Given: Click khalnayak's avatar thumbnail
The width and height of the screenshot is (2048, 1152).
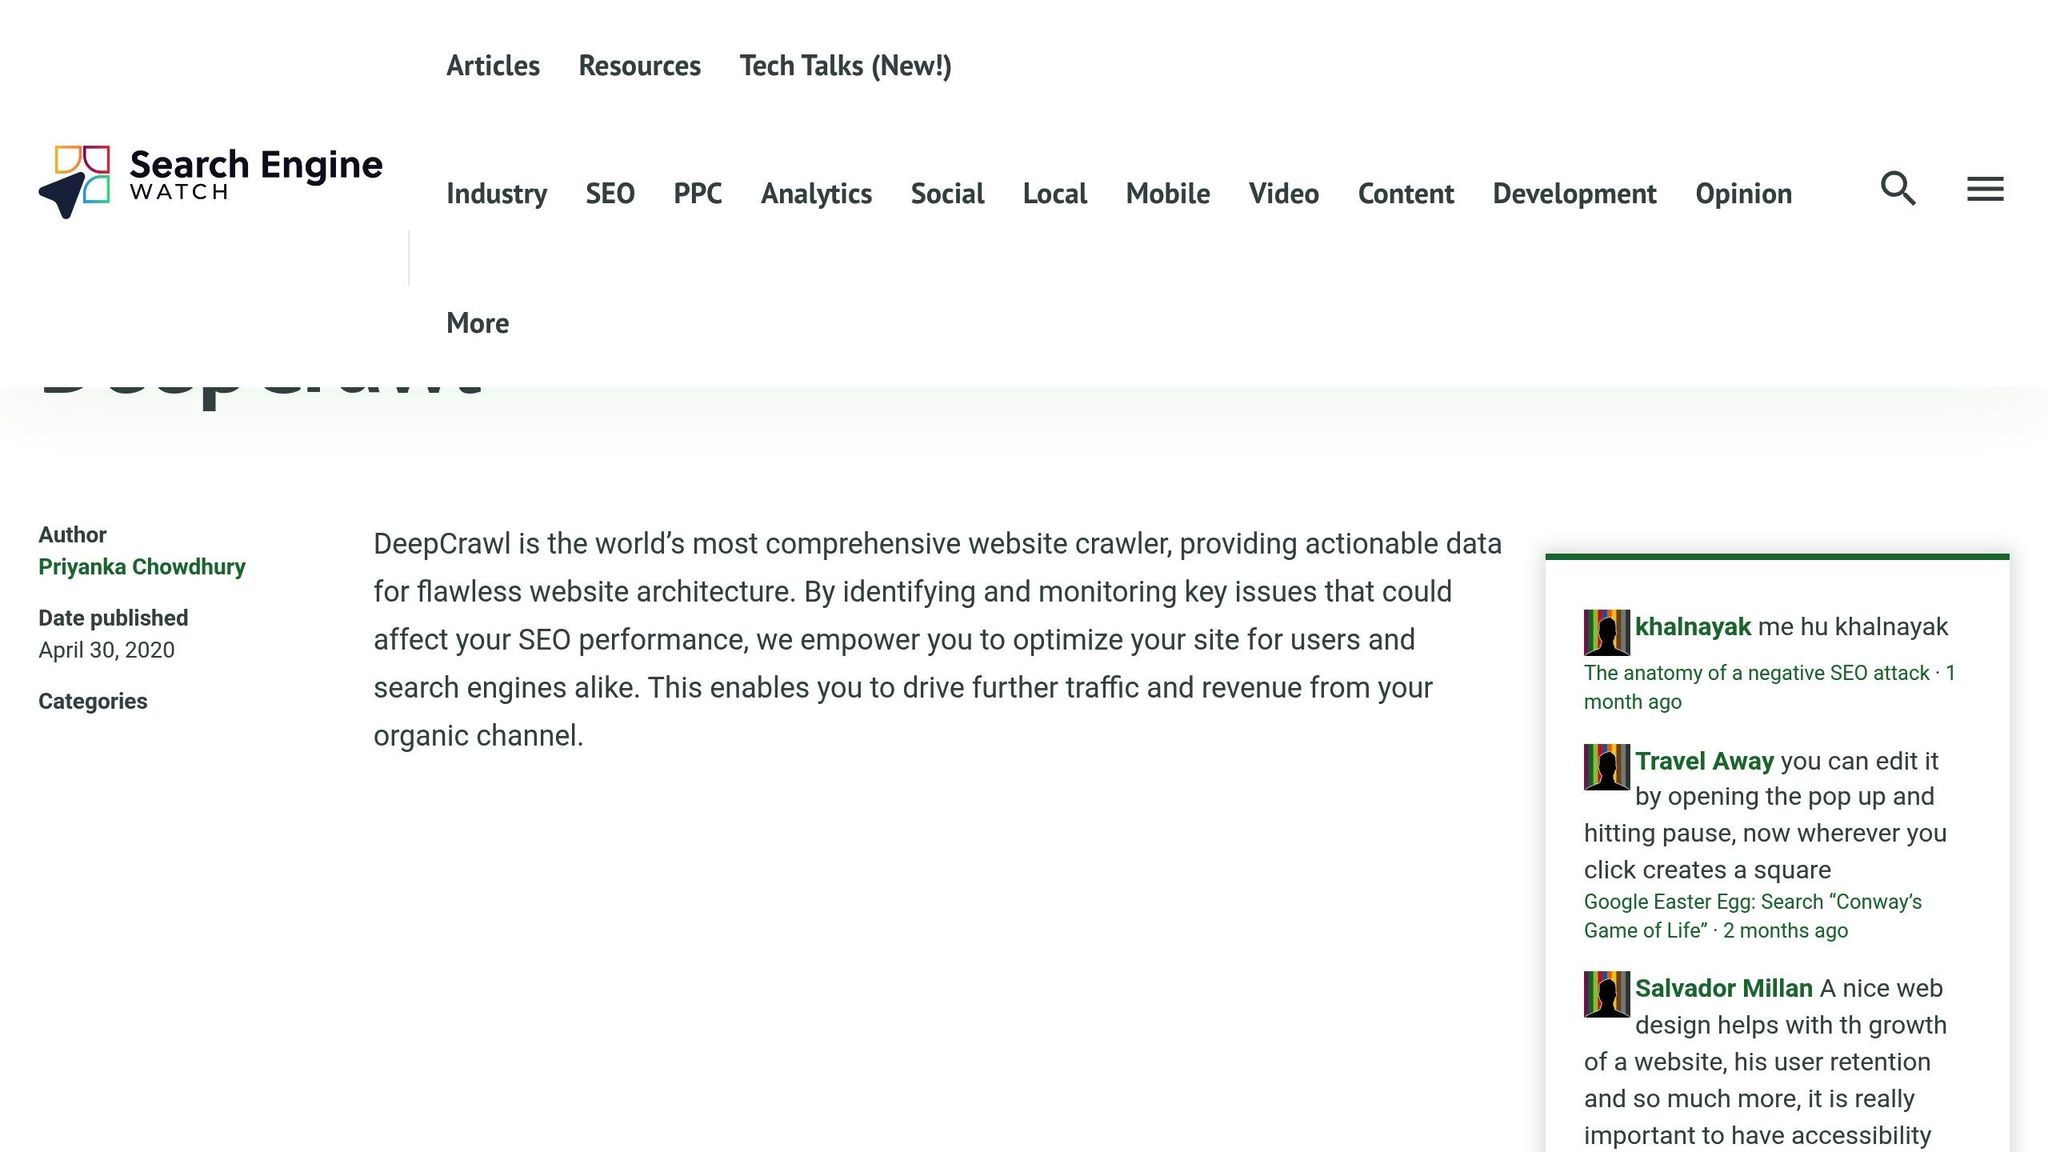Looking at the screenshot, I should [x=1607, y=633].
